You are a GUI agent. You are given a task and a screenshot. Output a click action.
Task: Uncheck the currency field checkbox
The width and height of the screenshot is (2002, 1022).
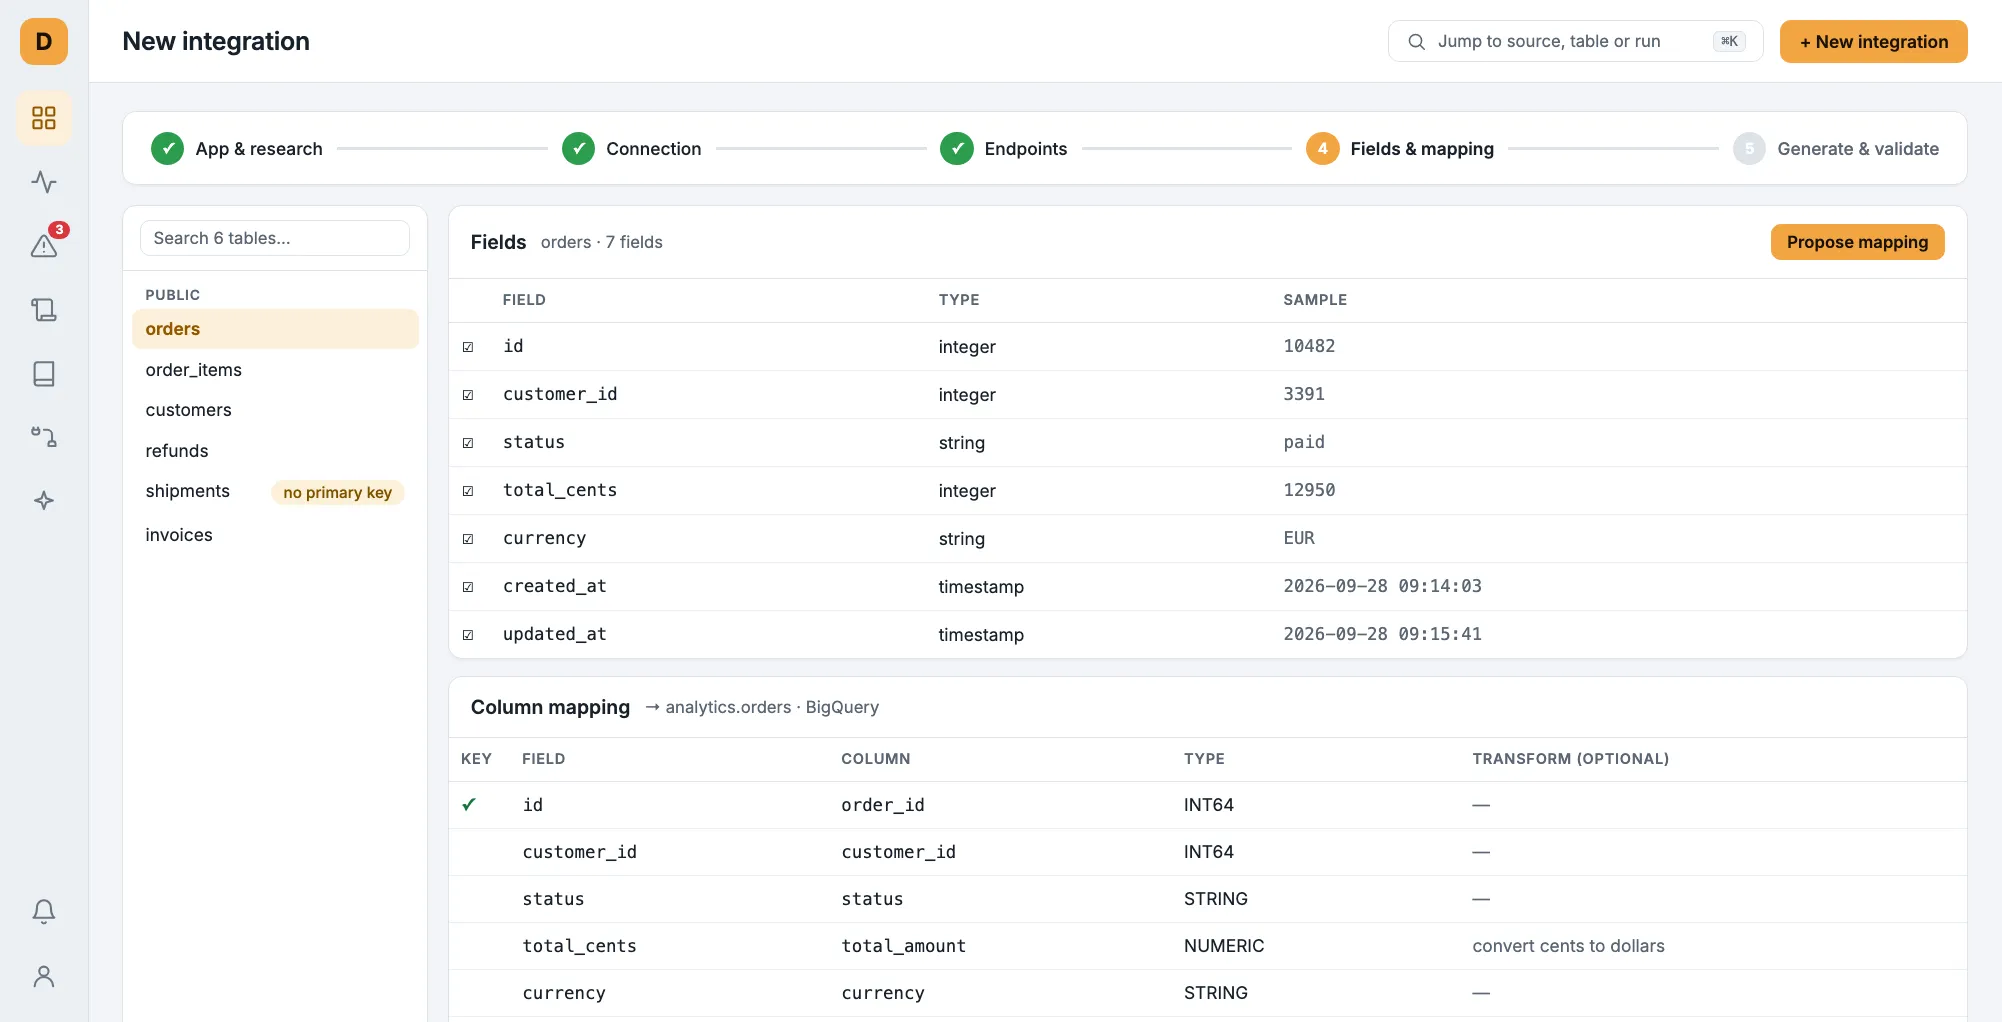468,539
